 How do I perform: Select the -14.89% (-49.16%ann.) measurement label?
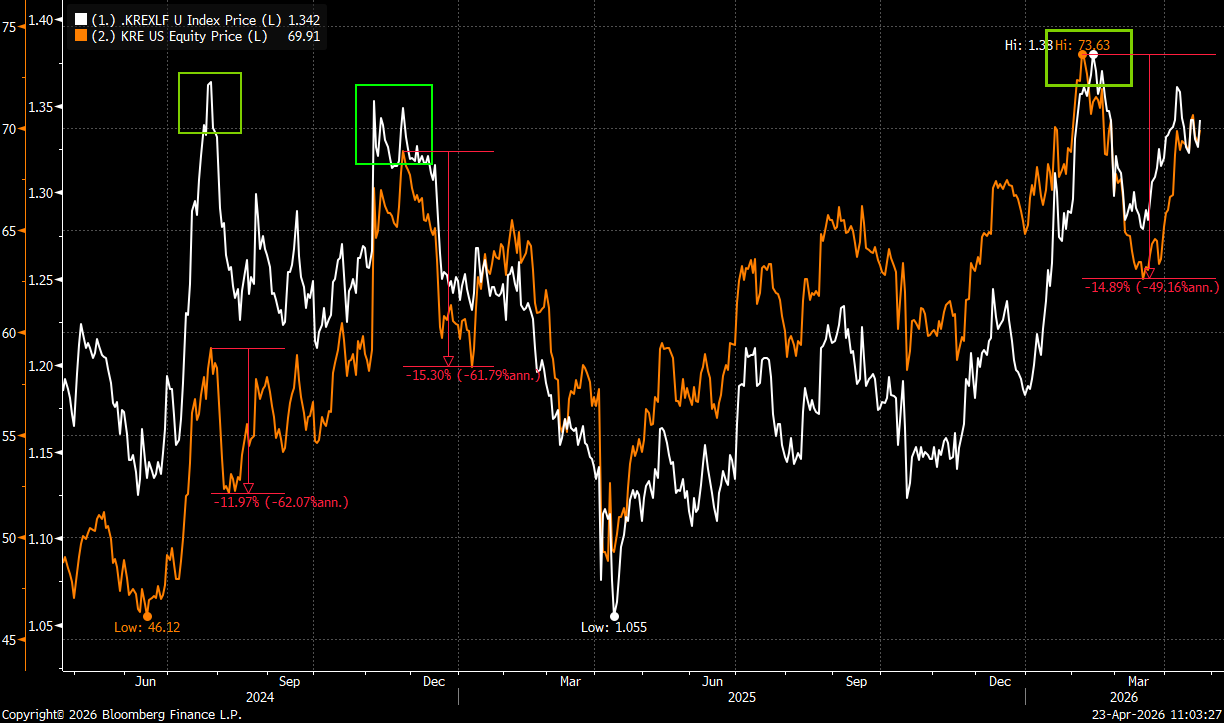[1150, 287]
